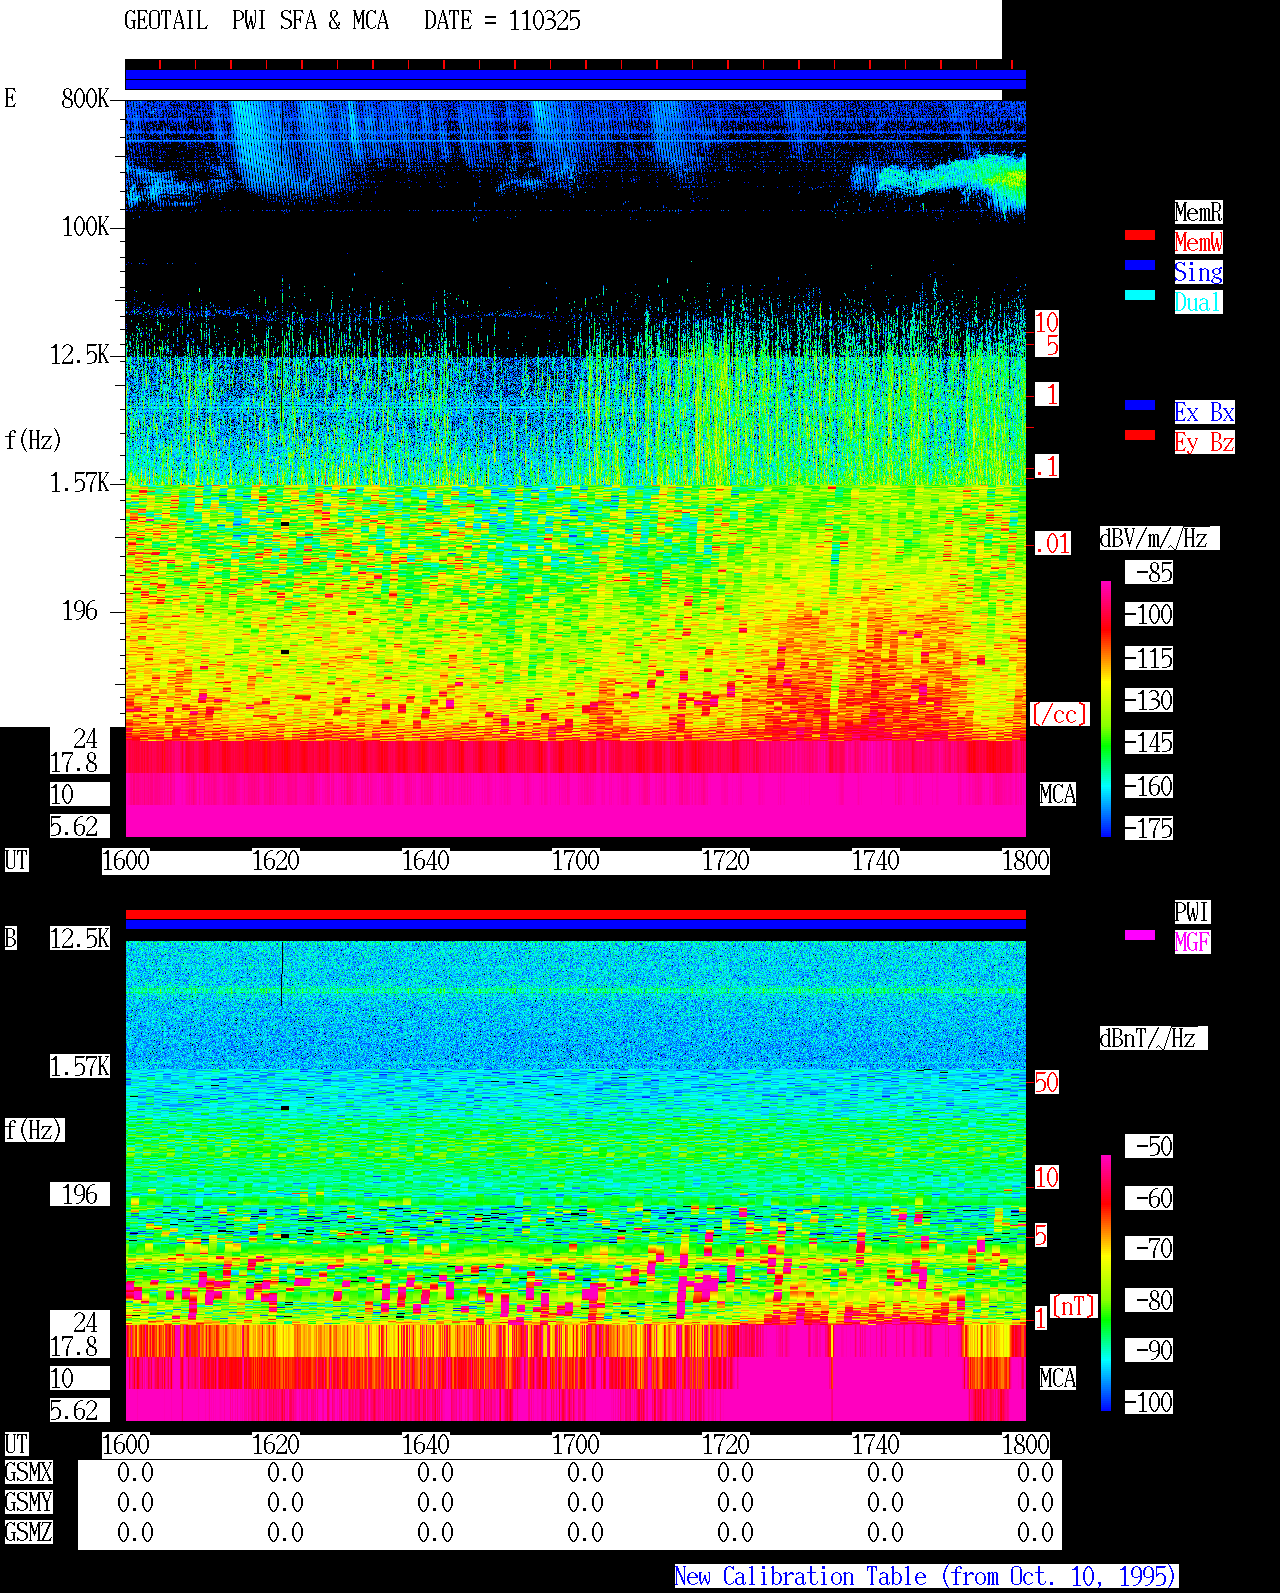The image size is (1280, 1593).
Task: Click the red 50 nT tick label
Action: (x=1046, y=1083)
